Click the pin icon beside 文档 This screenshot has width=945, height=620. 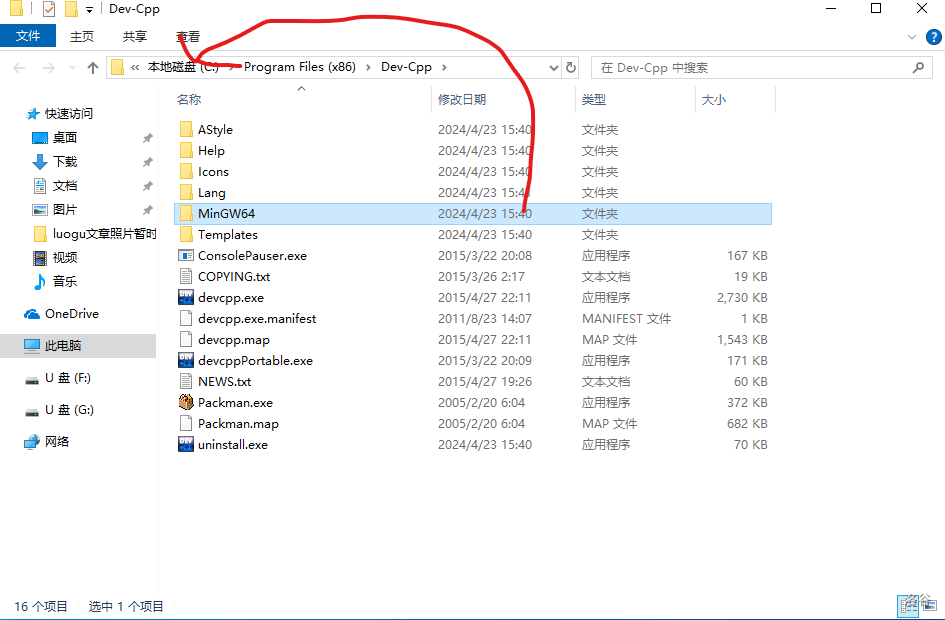point(147,186)
